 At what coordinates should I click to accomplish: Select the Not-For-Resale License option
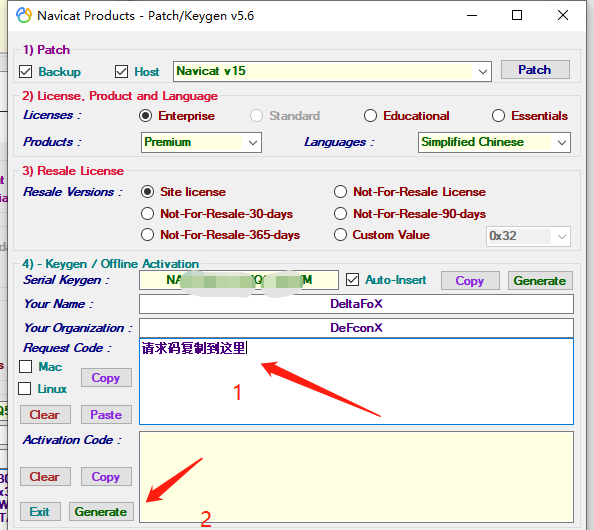coord(340,192)
